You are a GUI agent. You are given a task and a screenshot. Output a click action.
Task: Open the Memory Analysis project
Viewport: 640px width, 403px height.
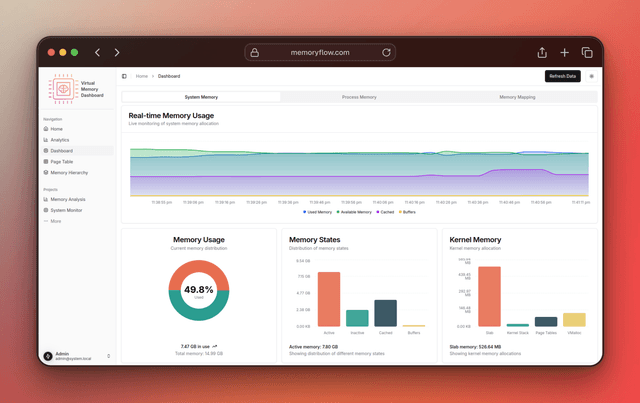(67, 199)
